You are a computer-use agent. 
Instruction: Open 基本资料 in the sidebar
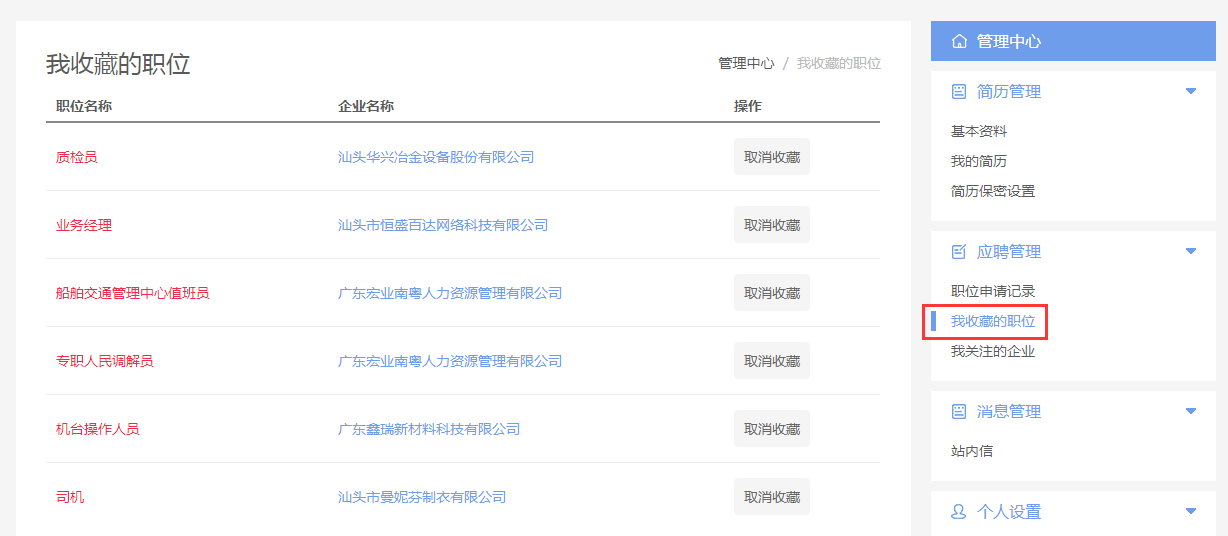pyautogui.click(x=979, y=131)
